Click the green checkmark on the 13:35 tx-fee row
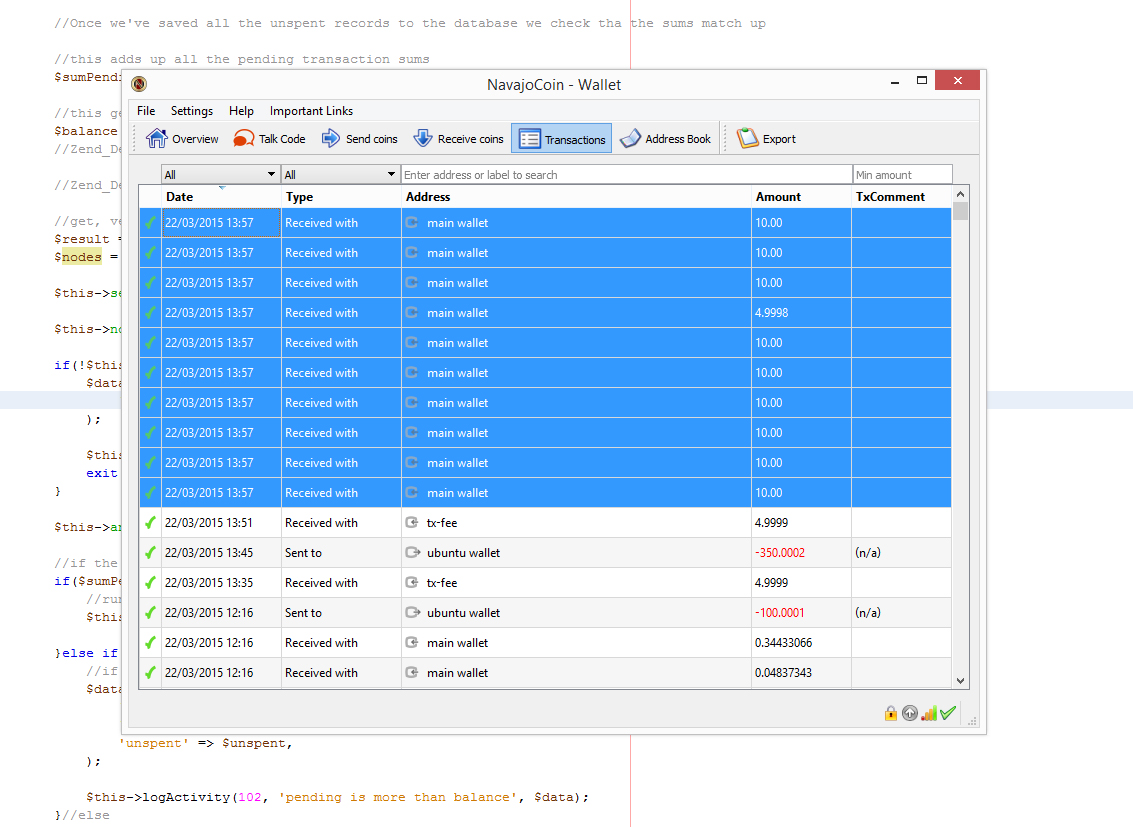 click(150, 583)
